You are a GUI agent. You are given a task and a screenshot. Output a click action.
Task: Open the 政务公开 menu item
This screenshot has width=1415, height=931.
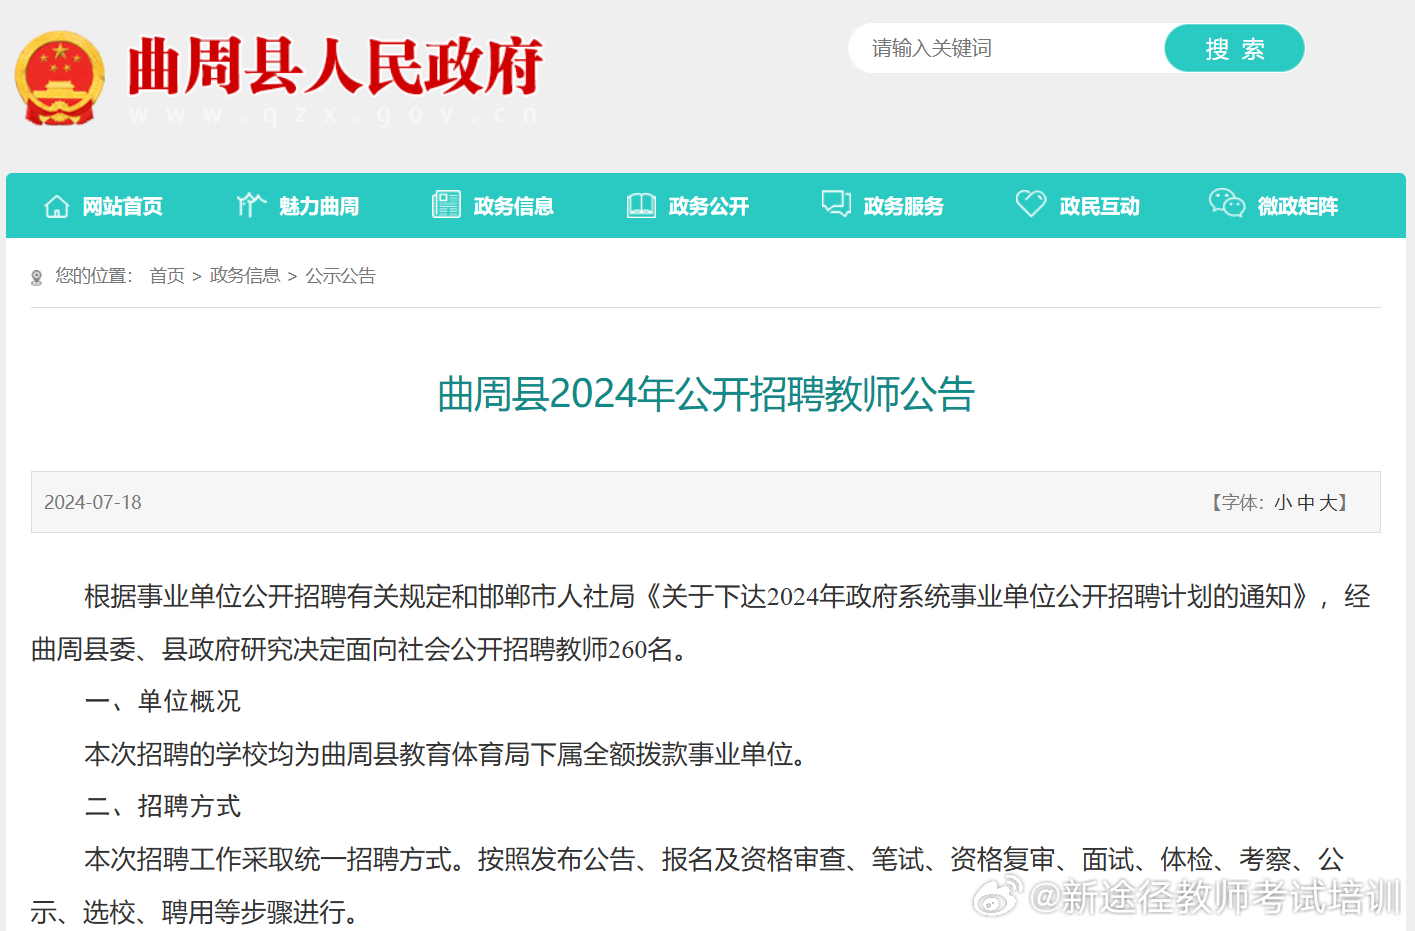coord(708,206)
